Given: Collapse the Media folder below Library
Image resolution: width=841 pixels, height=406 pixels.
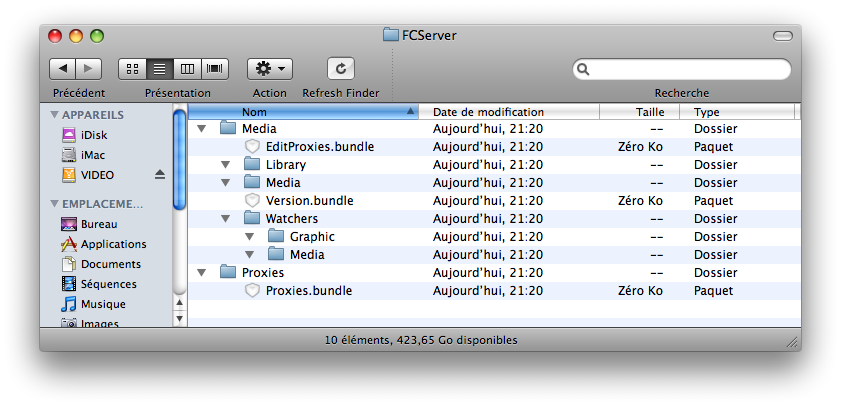Looking at the screenshot, I should click(x=226, y=183).
